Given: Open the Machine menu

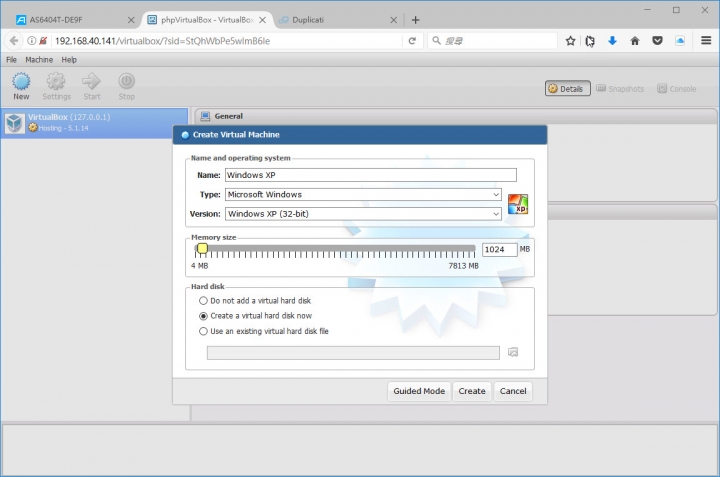Looking at the screenshot, I should 39,60.
